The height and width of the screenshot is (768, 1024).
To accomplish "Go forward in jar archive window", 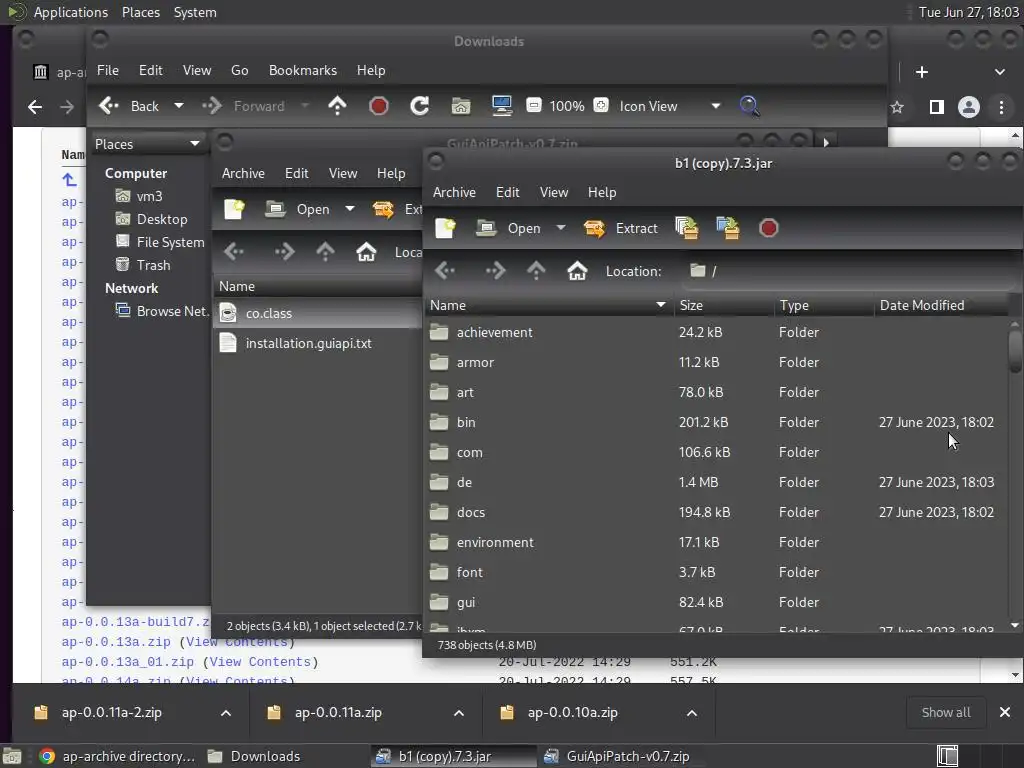I will (495, 270).
